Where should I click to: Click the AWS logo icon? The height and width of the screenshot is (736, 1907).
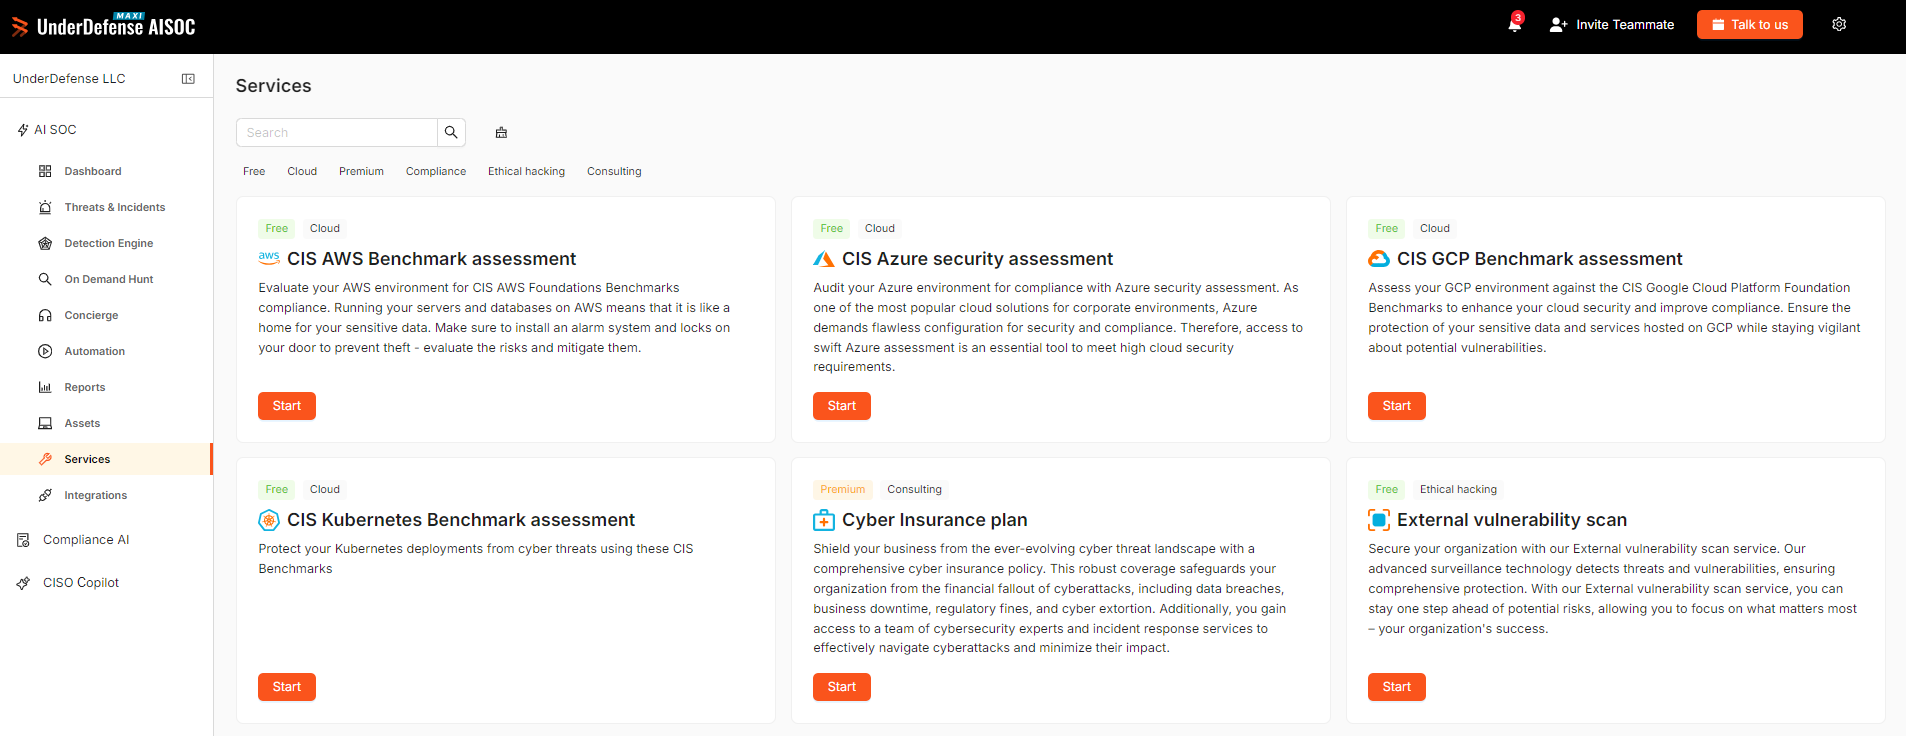click(269, 258)
